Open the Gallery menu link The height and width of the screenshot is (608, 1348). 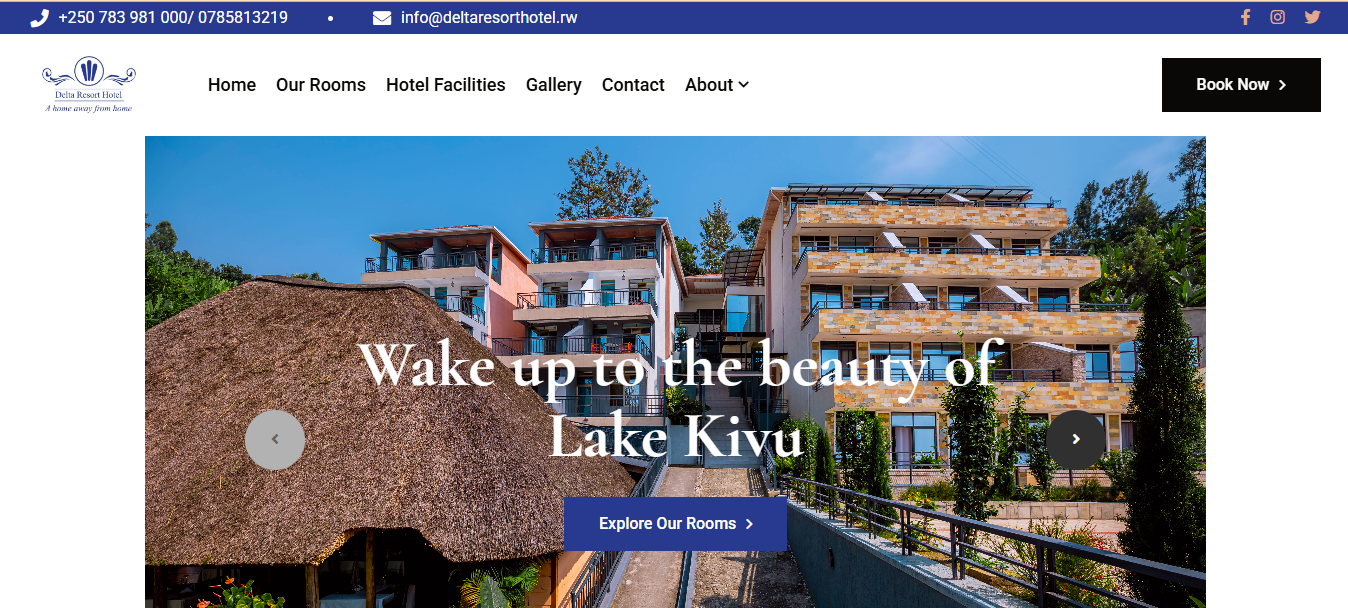point(554,85)
